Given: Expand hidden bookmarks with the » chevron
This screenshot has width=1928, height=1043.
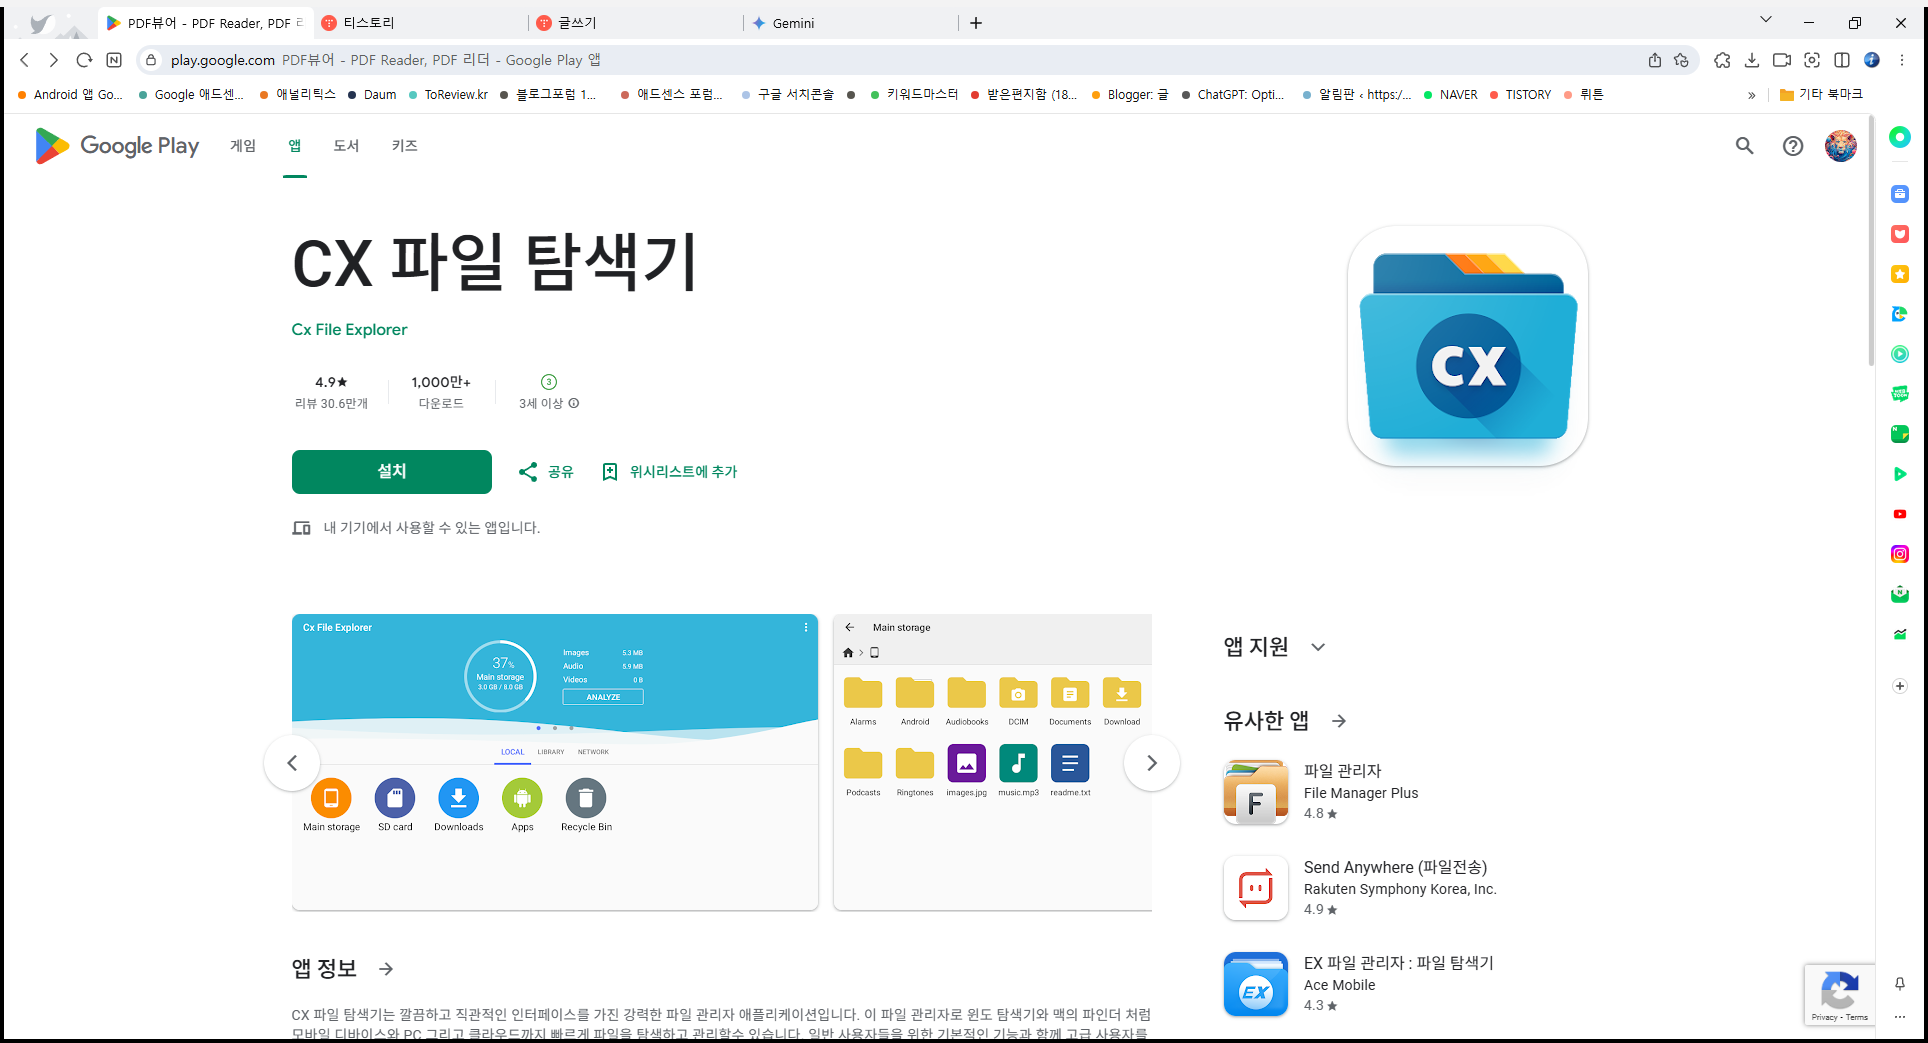Looking at the screenshot, I should pyautogui.click(x=1751, y=95).
